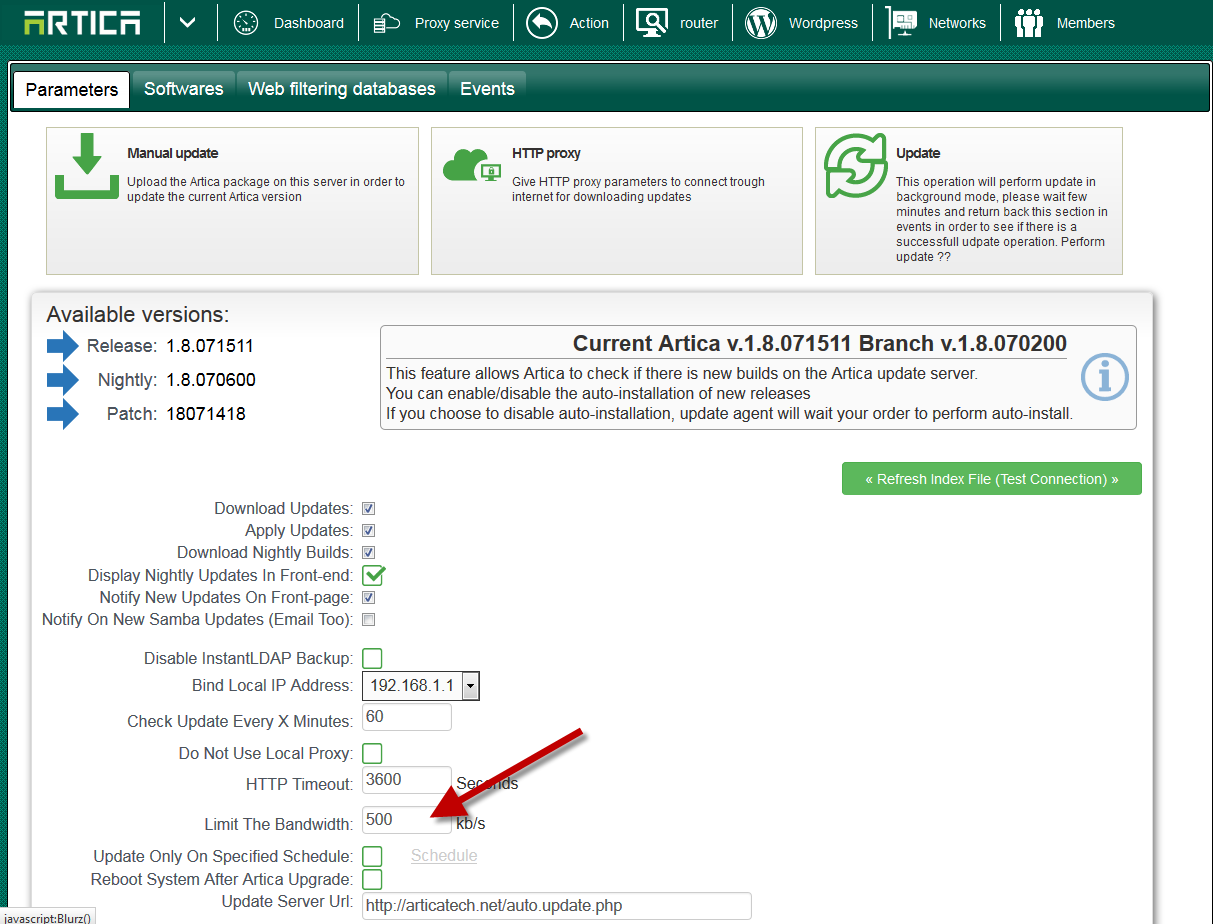Click the Action back-arrow icon

(x=542, y=22)
